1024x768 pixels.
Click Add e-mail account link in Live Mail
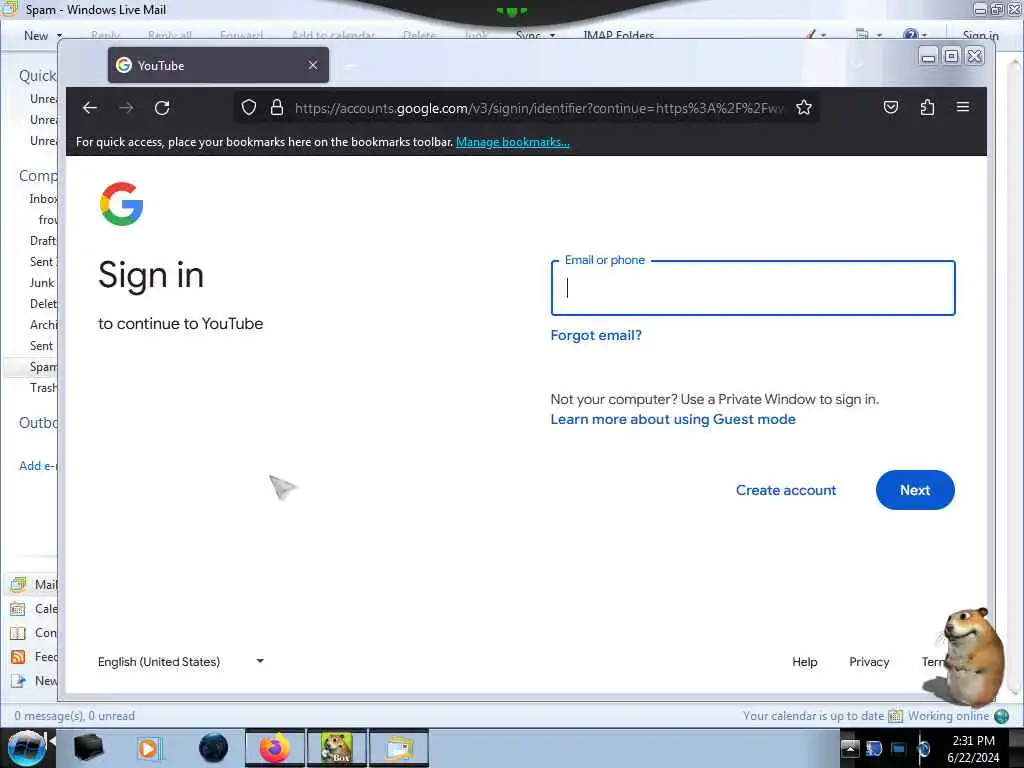coord(38,466)
